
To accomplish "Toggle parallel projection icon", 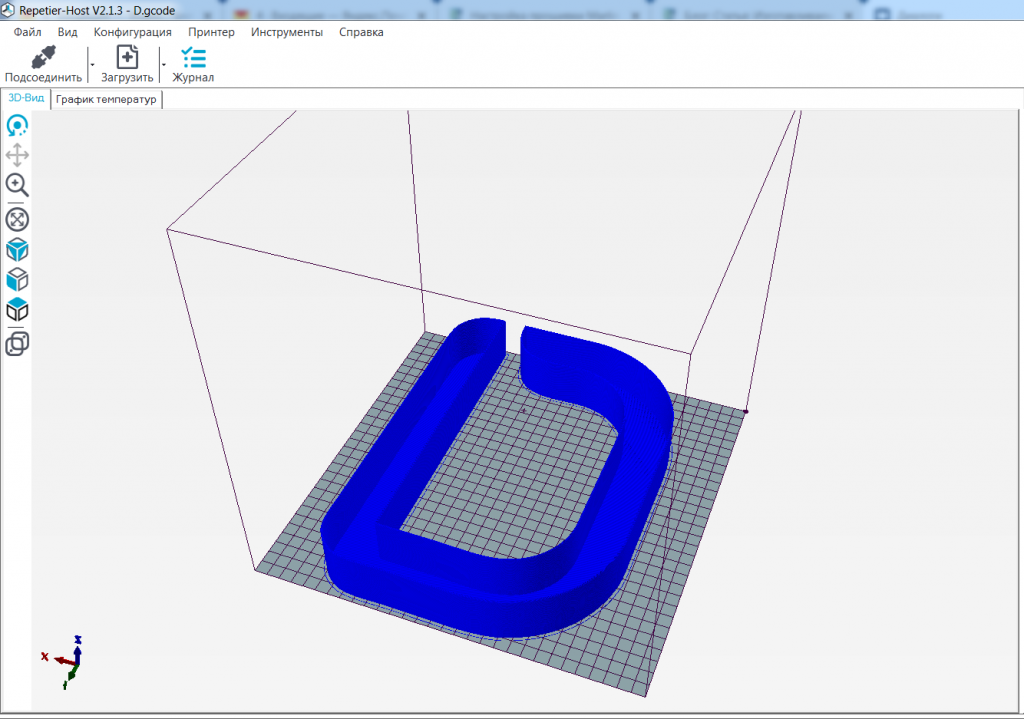I will [x=17, y=344].
